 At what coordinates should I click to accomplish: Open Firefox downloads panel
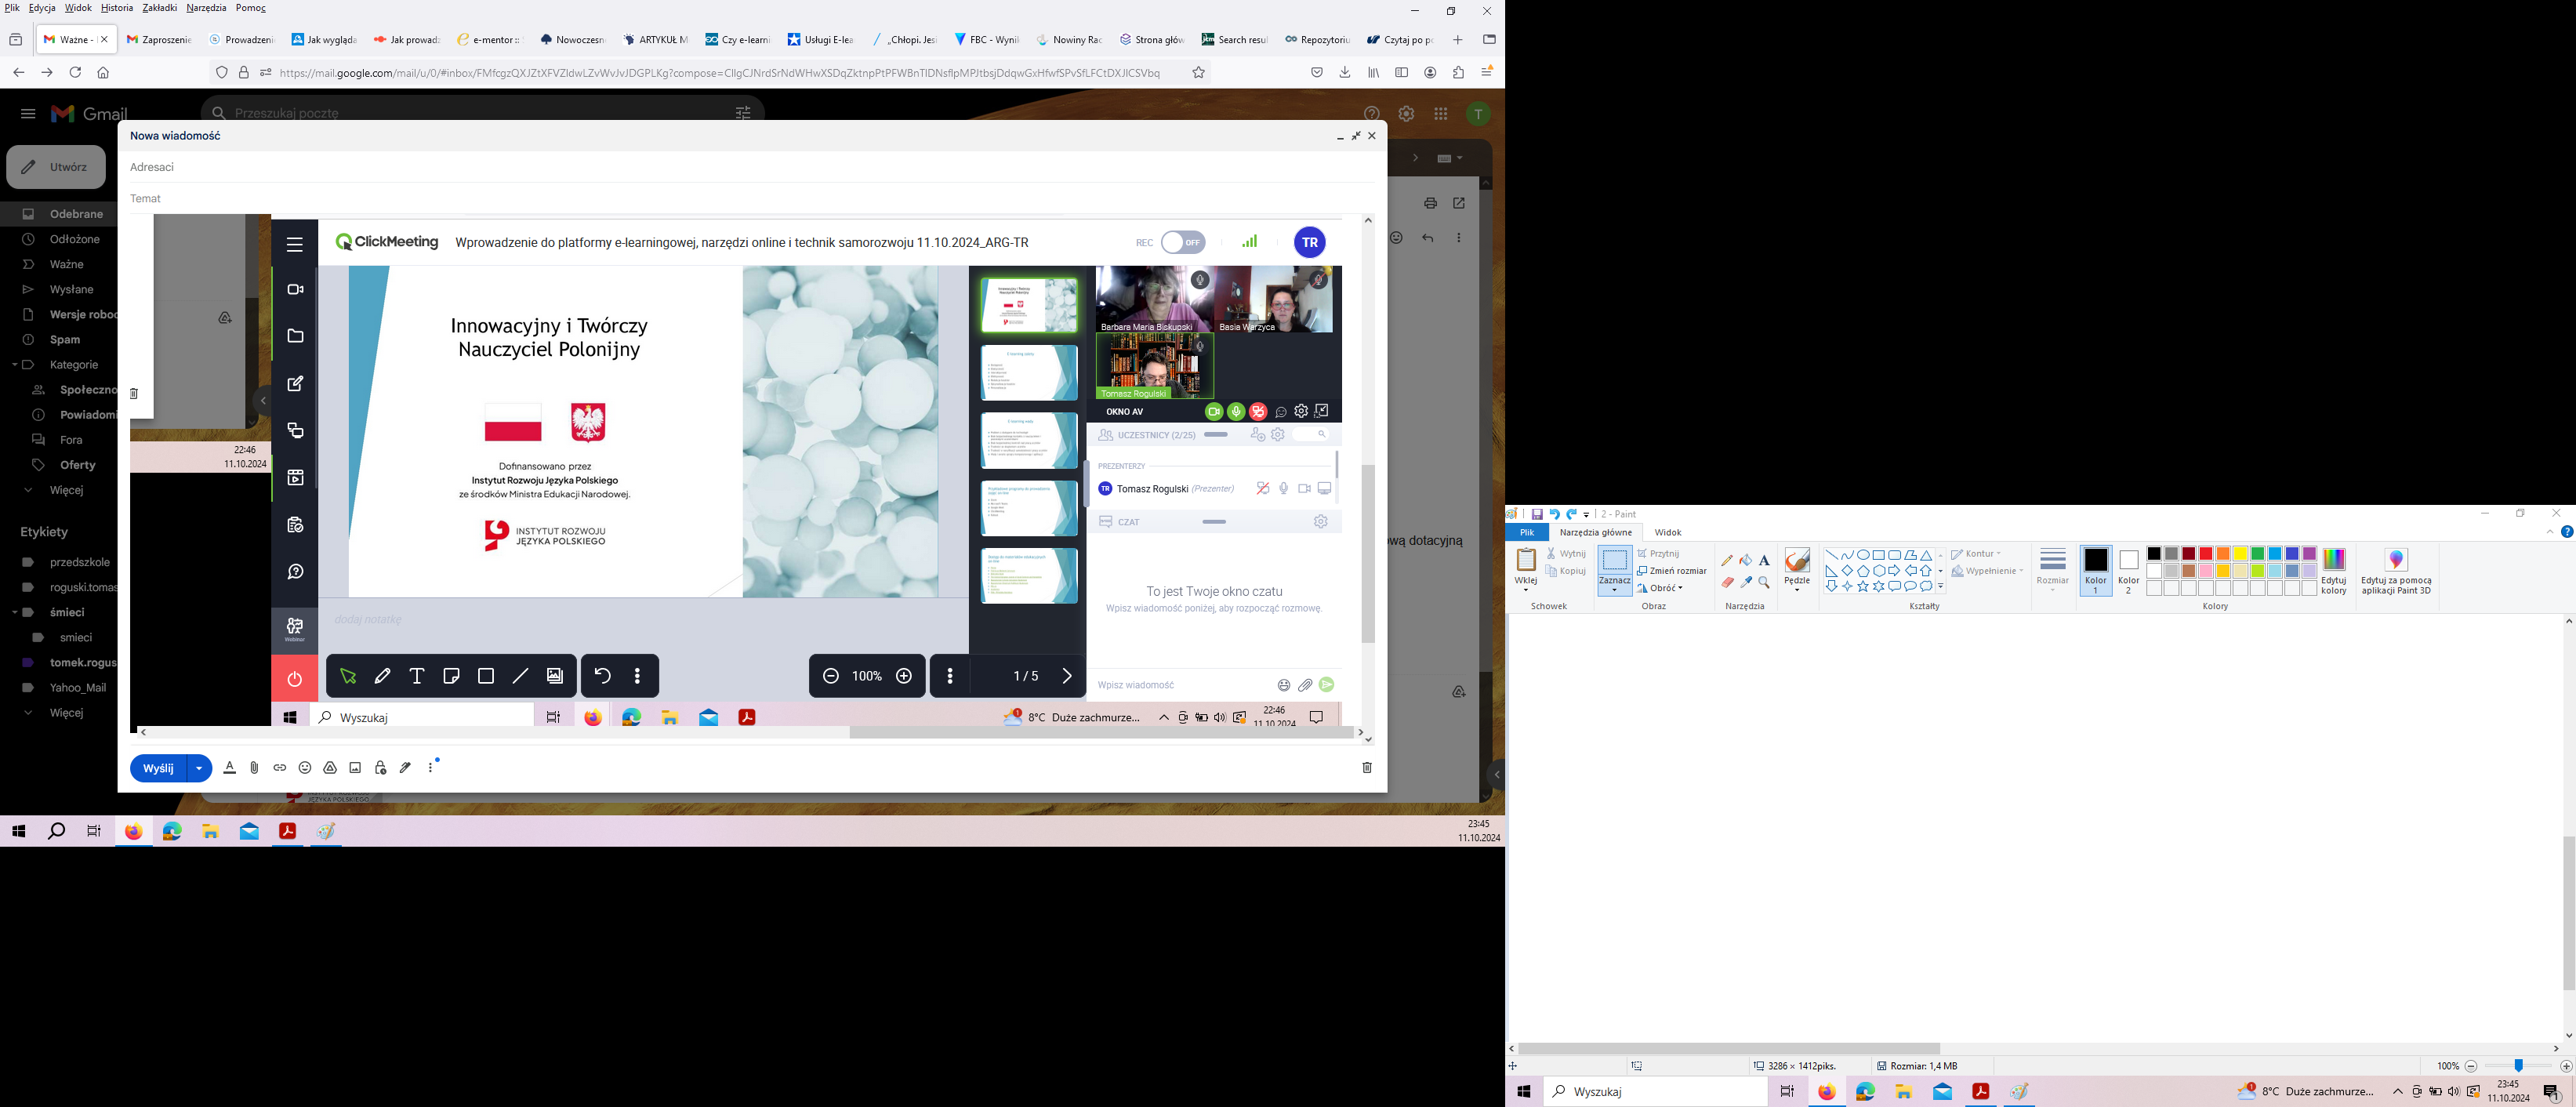coord(1345,72)
